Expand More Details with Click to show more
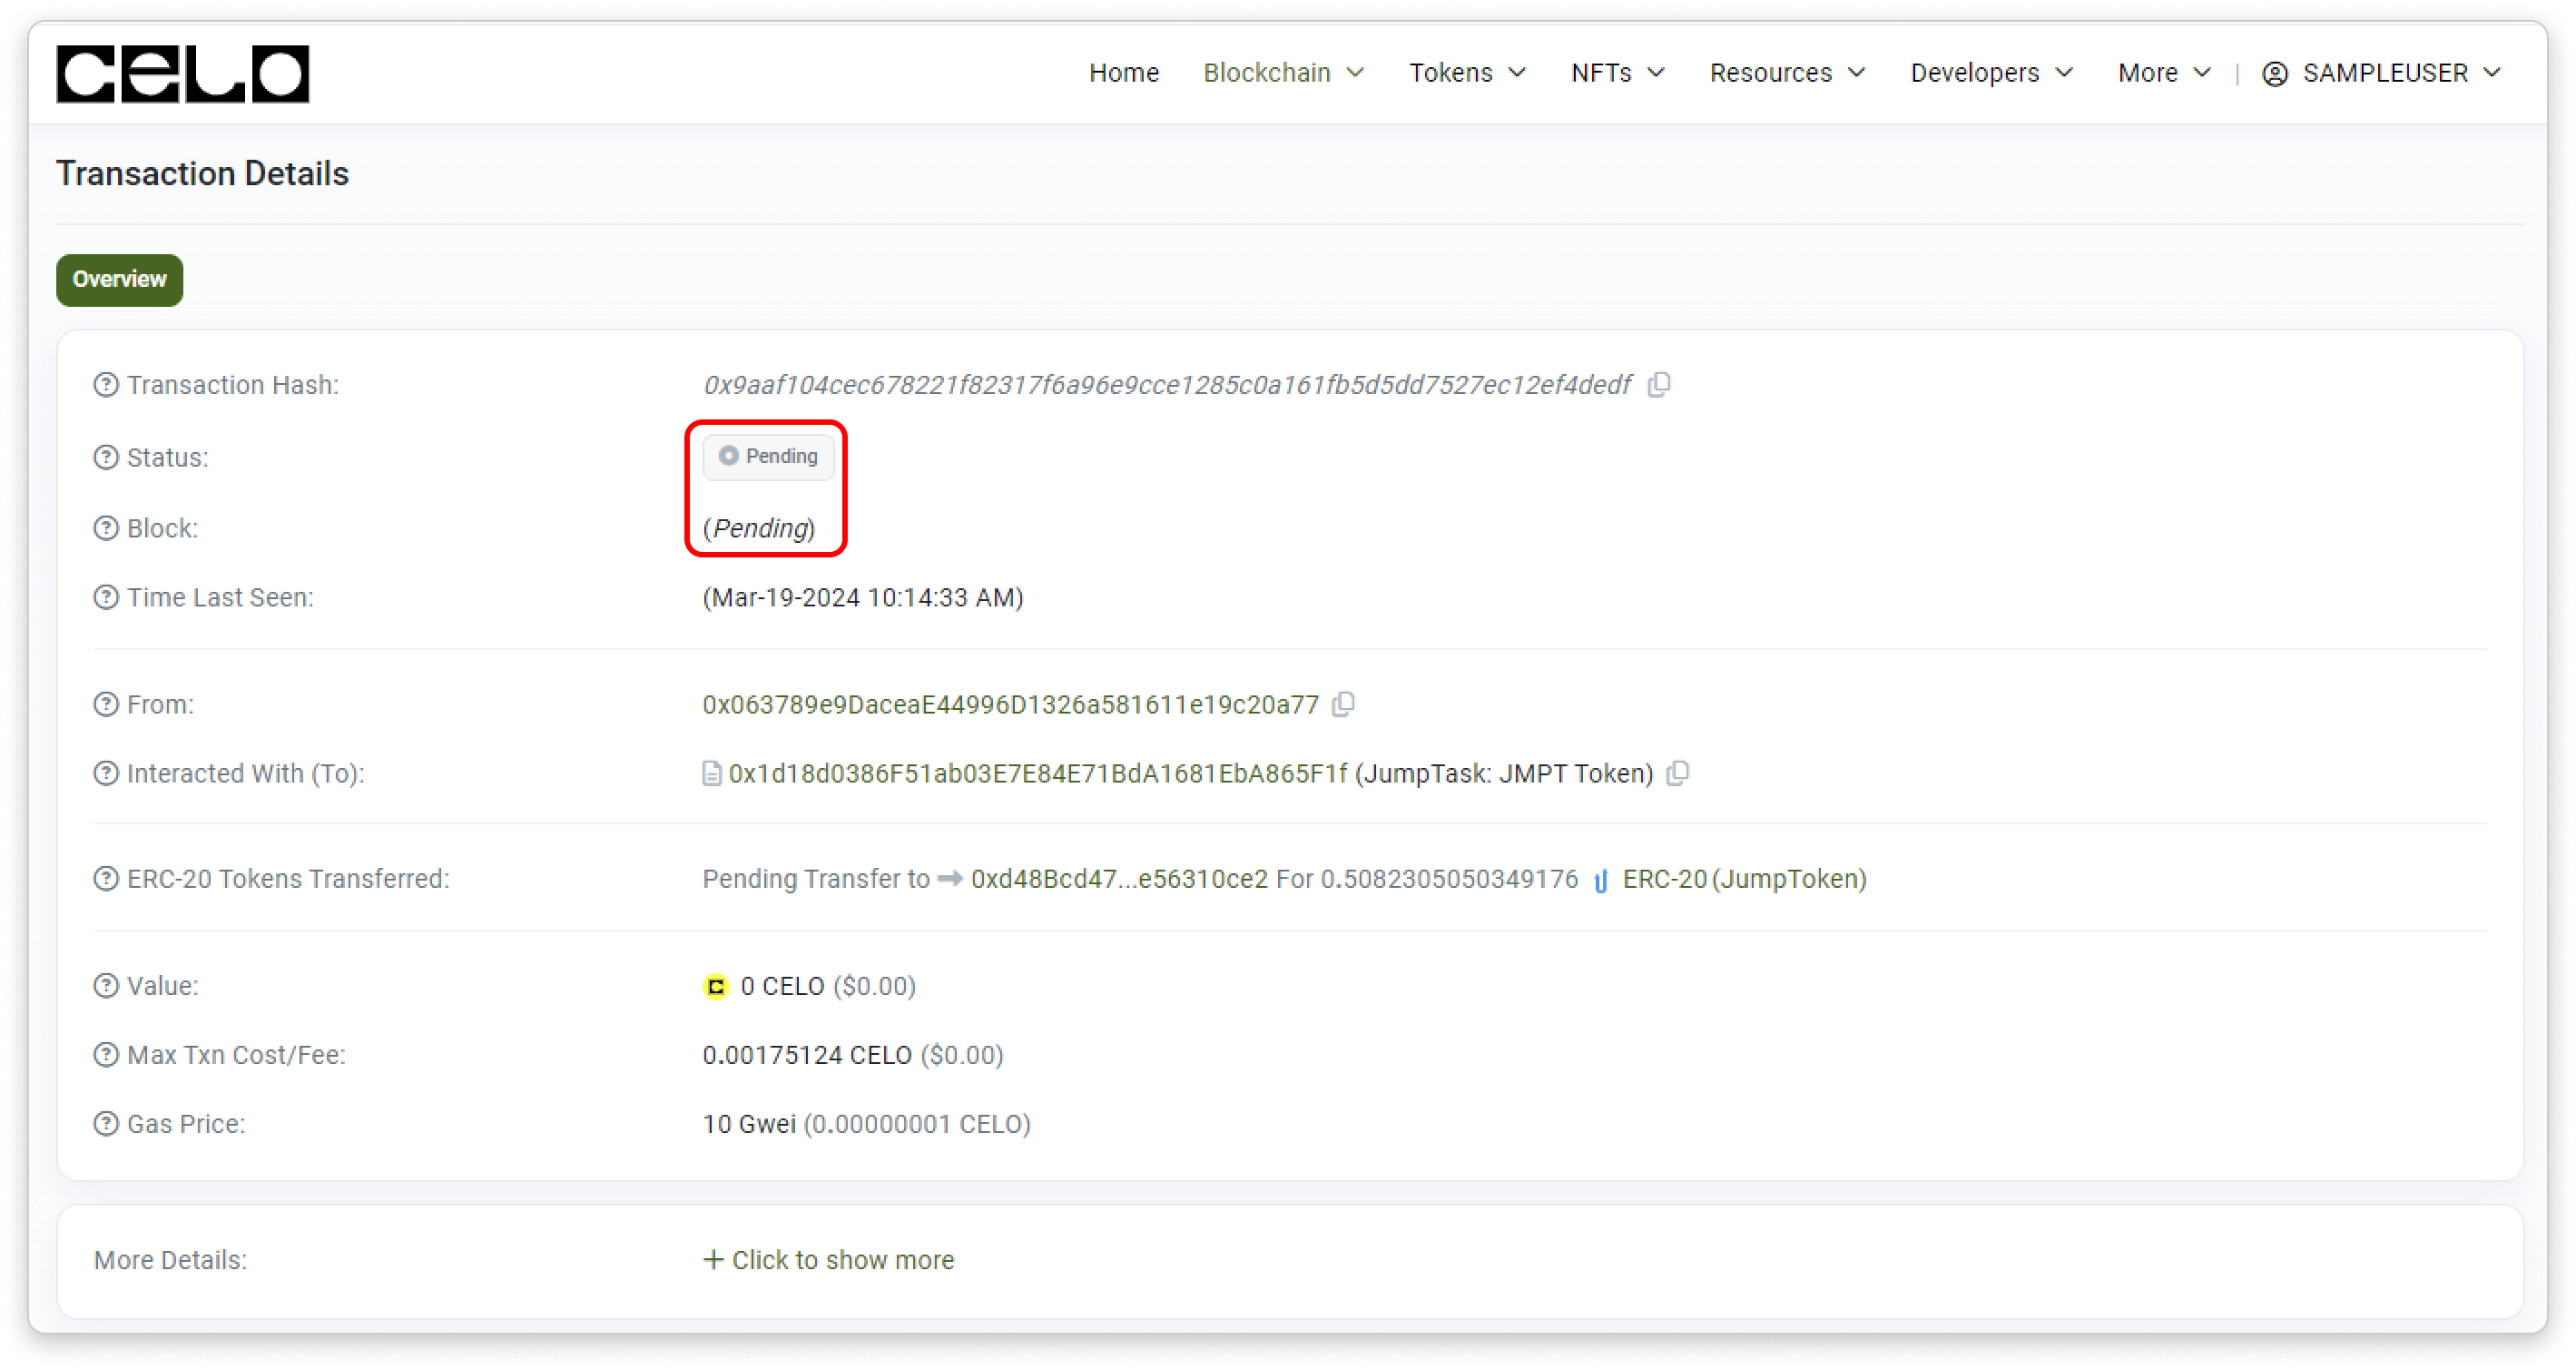The width and height of the screenshot is (2576, 1369). coord(829,1260)
